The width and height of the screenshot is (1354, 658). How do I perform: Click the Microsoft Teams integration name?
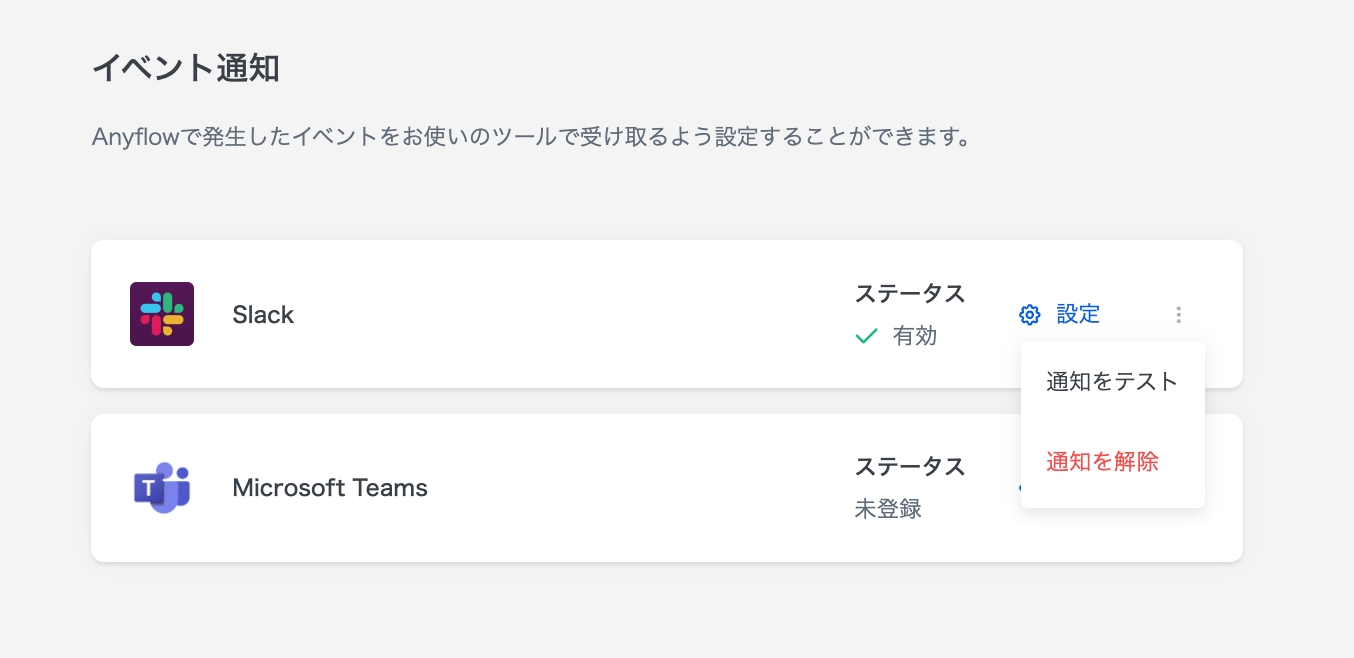330,488
